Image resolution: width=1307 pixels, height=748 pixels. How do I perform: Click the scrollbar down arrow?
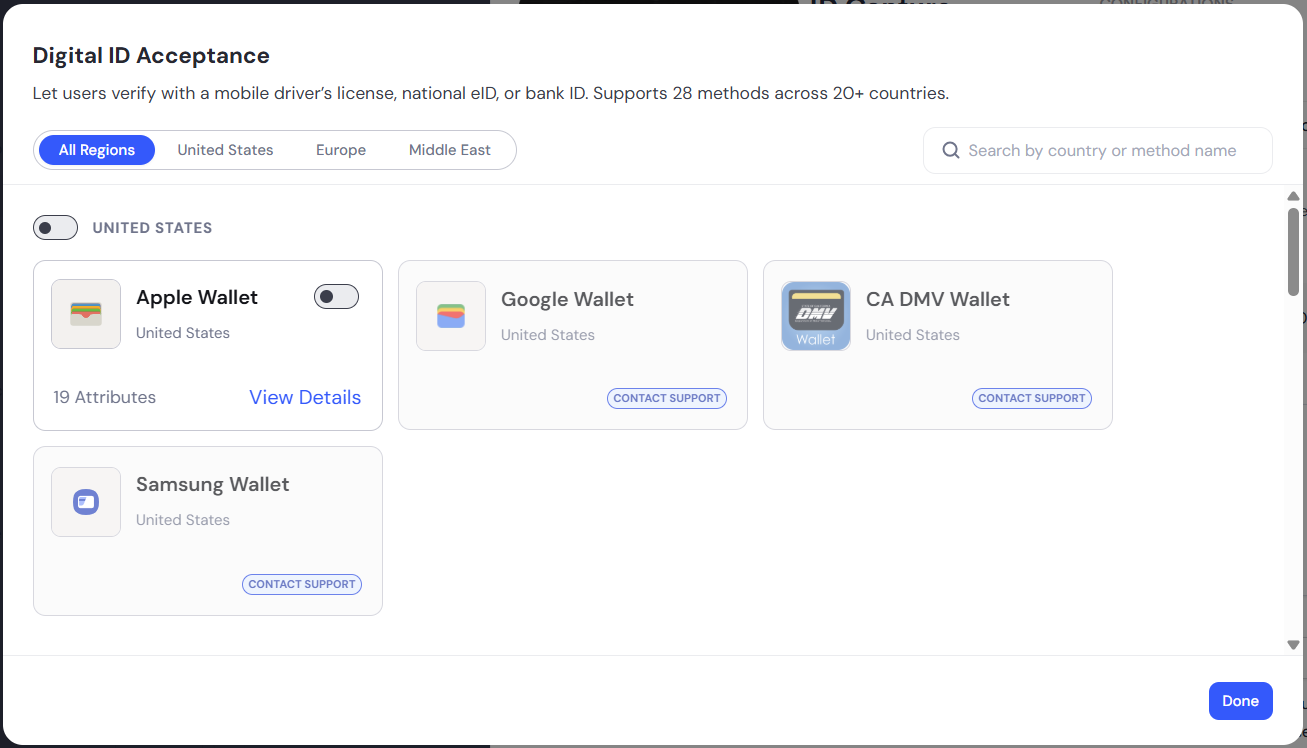[1293, 645]
